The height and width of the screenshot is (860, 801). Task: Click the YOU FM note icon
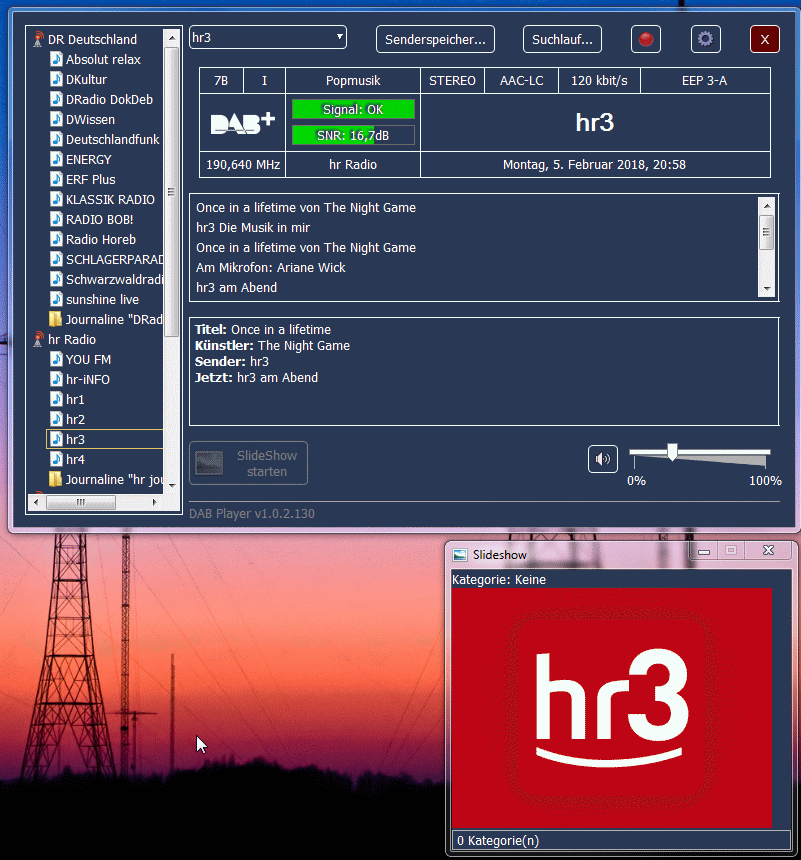coord(56,360)
